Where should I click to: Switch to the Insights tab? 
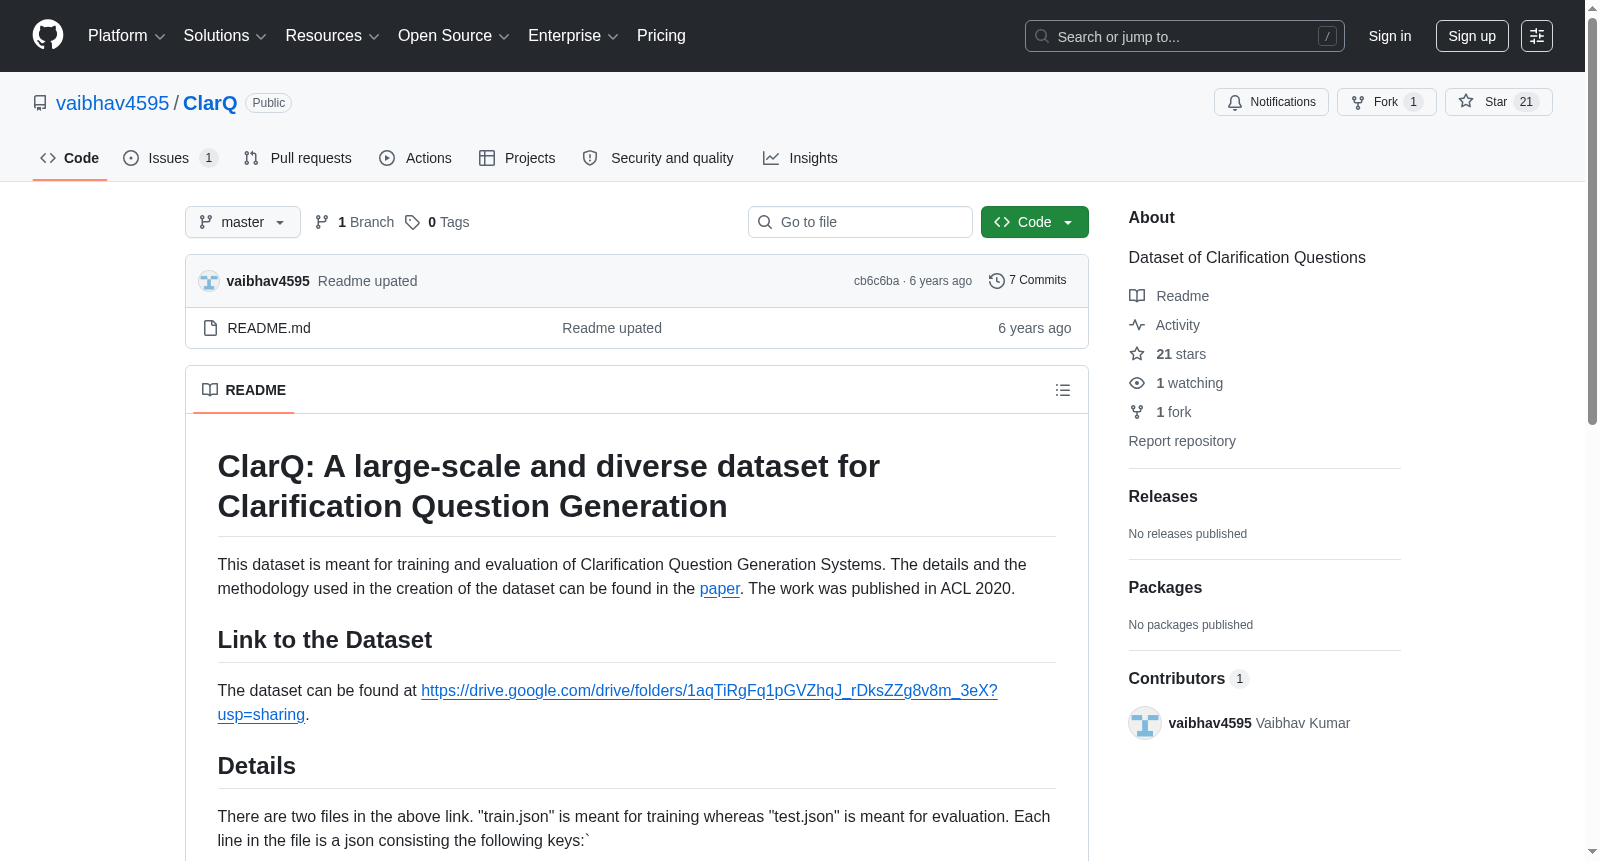(x=800, y=158)
